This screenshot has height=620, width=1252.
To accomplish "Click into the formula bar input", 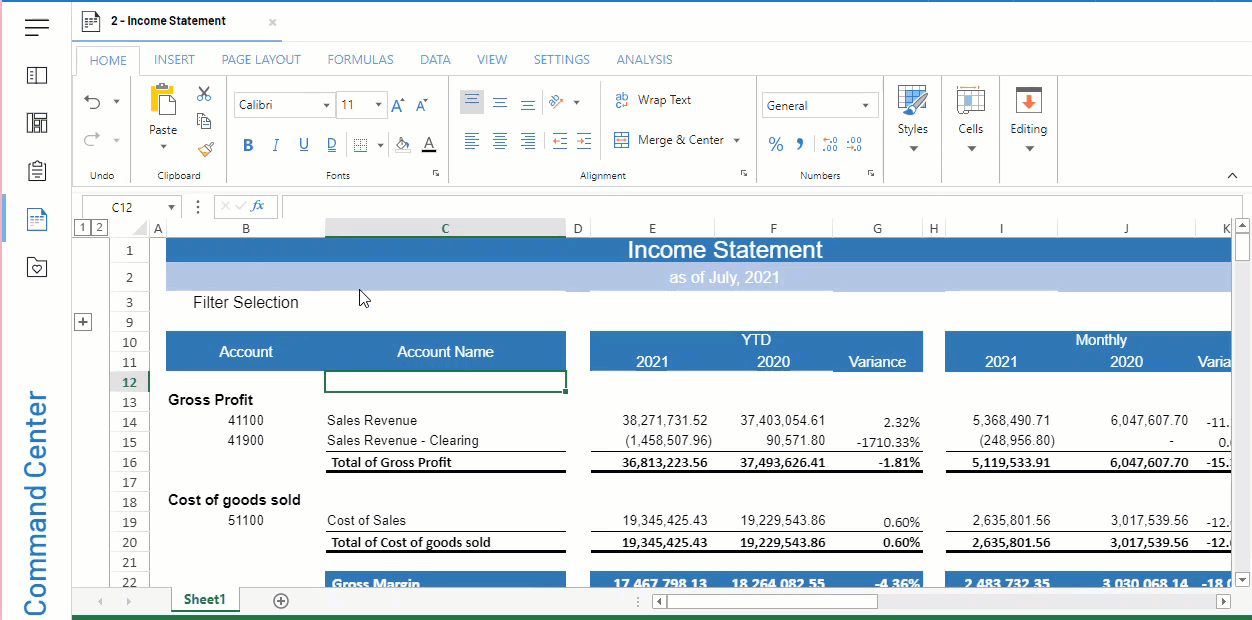I will tap(750, 206).
